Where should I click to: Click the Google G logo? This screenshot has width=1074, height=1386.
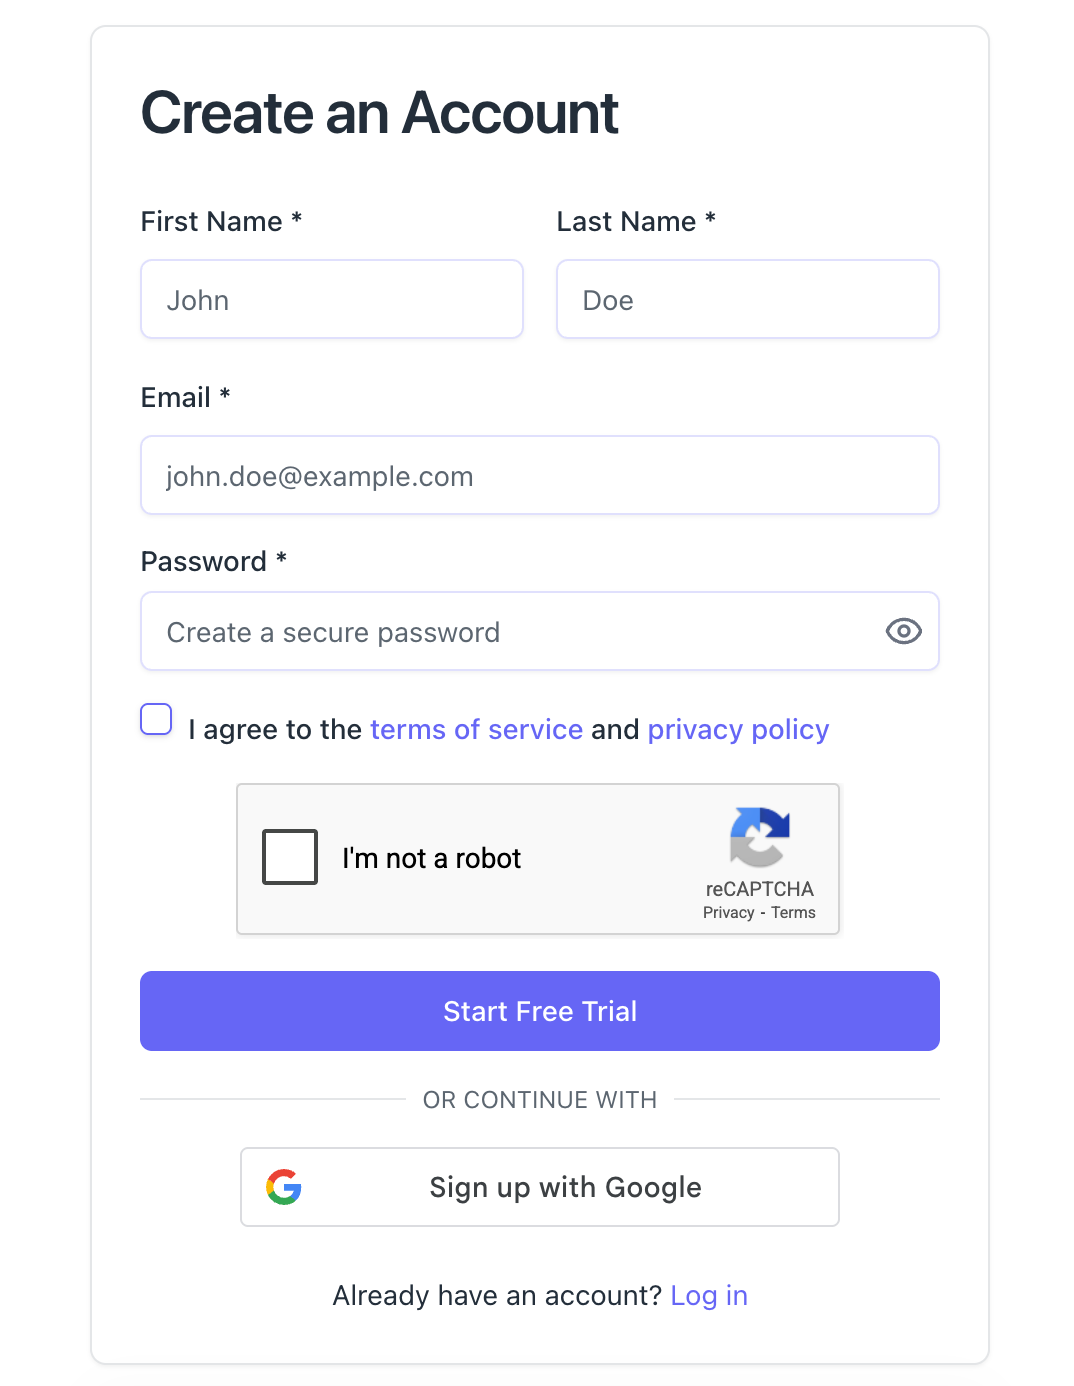tap(284, 1187)
